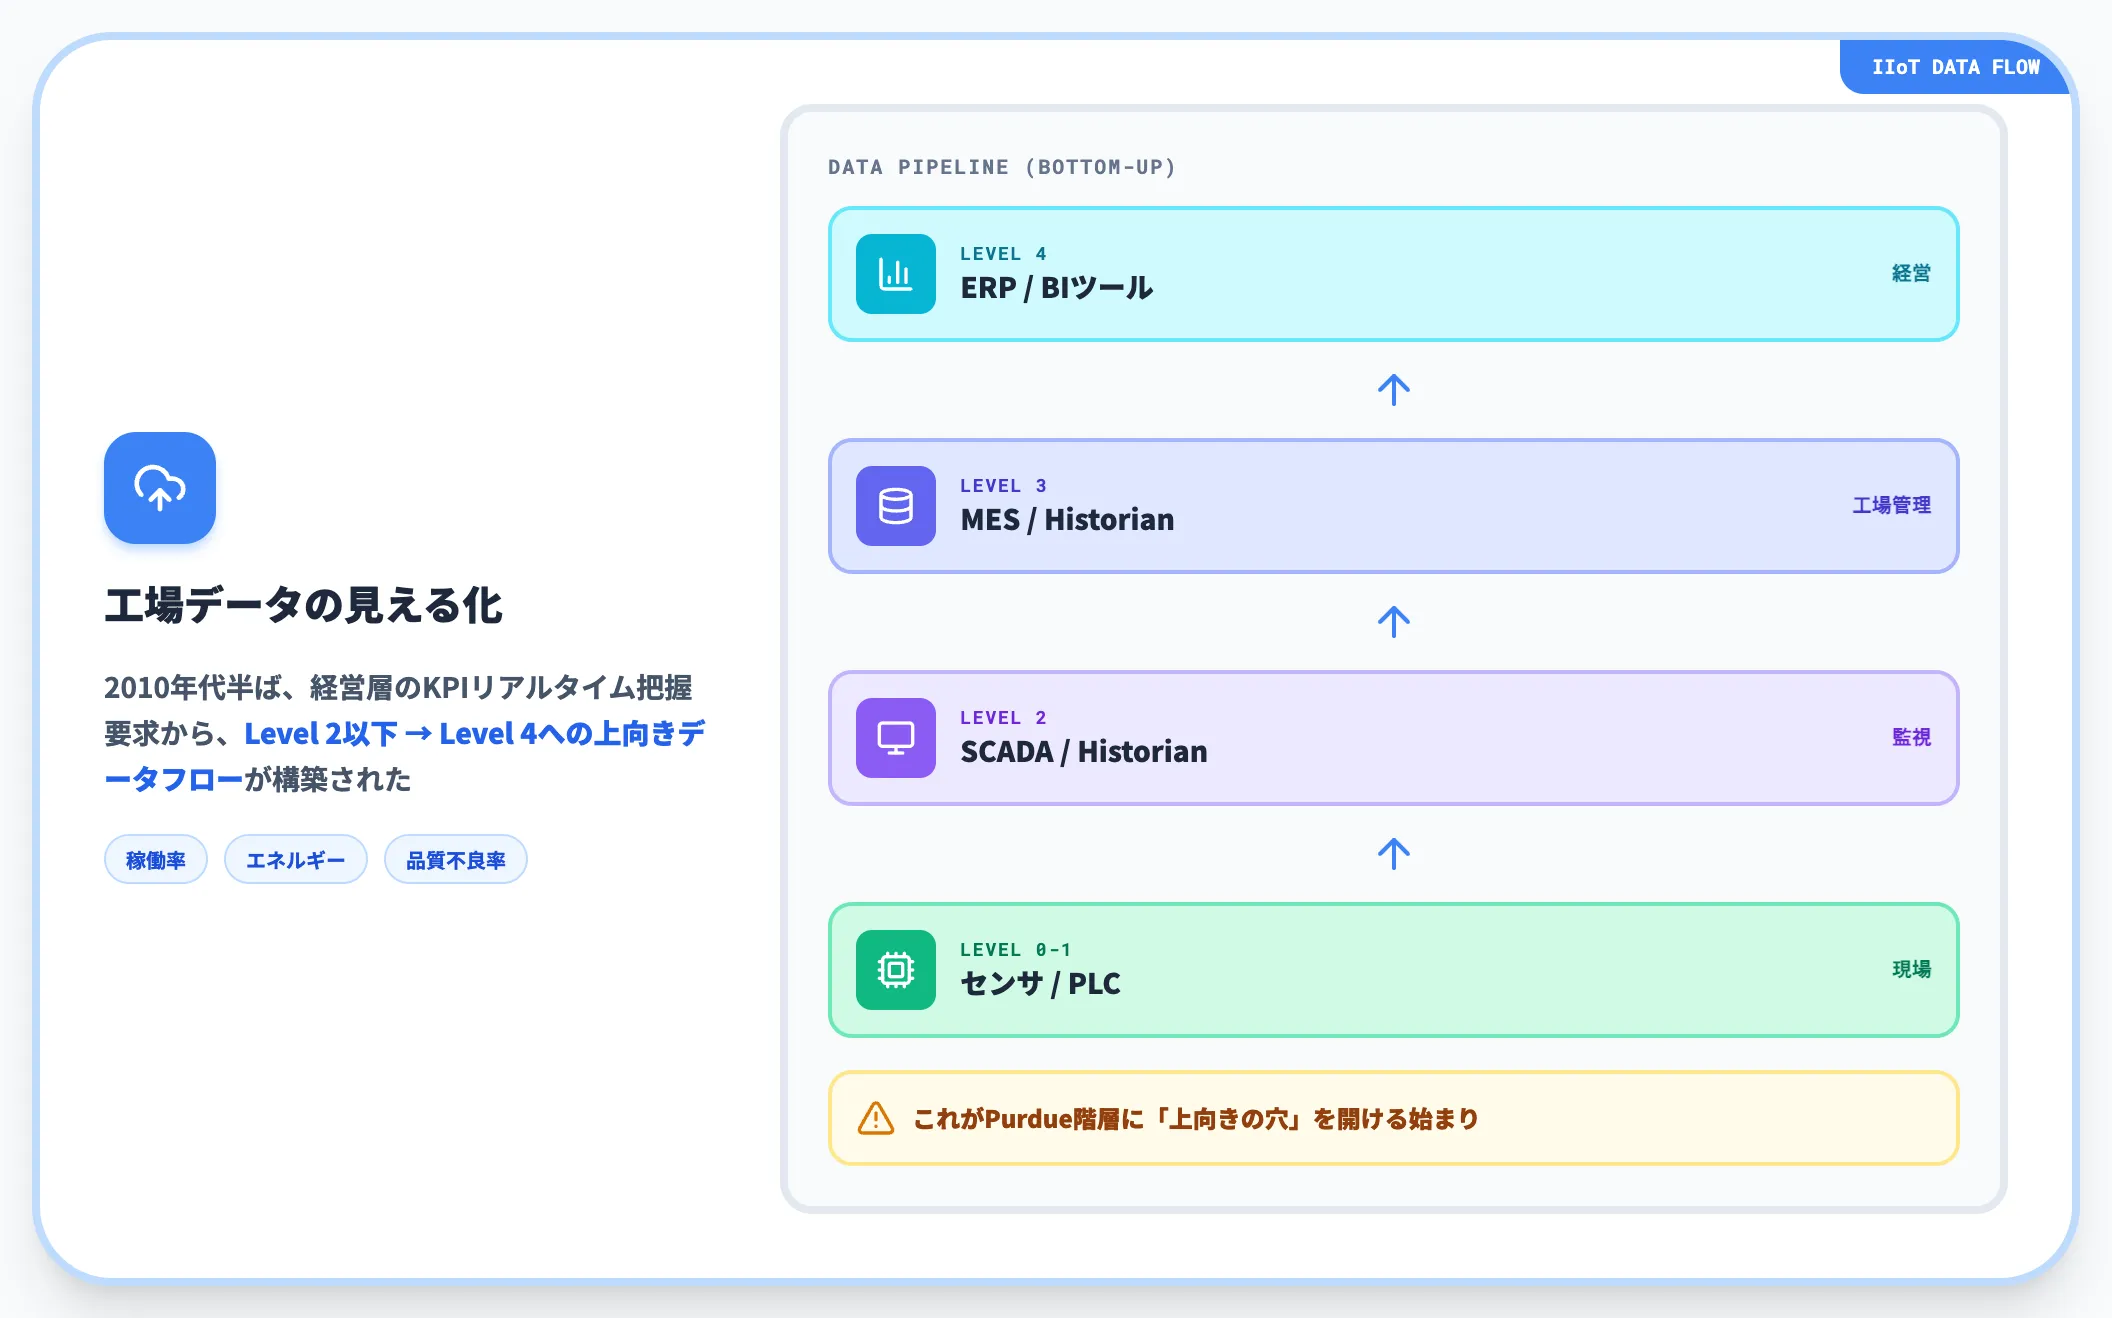This screenshot has height=1318, width=2112.
Task: Select the センサ / PLC title
Action: 1040,984
